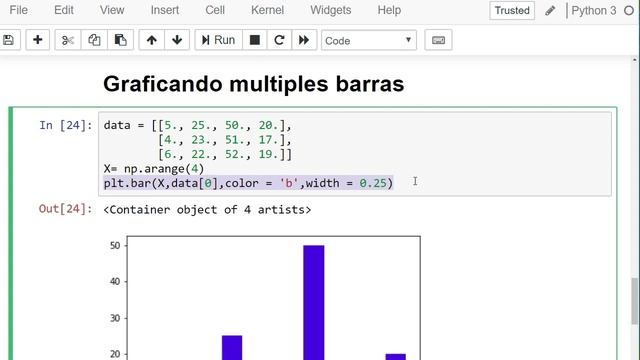The image size is (640, 360).
Task: Open the File menu
Action: [x=18, y=10]
